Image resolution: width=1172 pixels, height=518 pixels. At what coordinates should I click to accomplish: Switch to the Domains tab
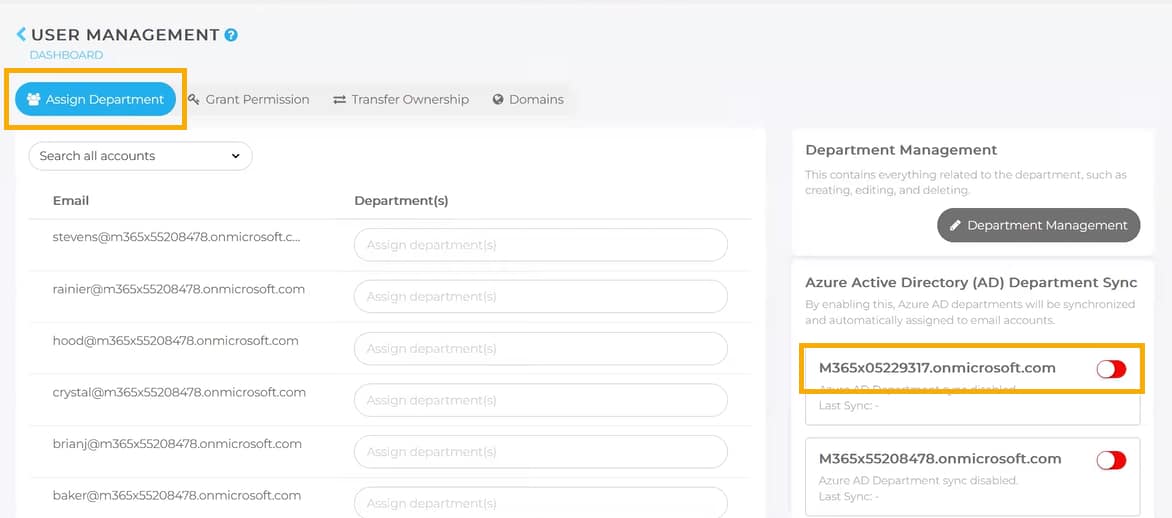pos(536,99)
